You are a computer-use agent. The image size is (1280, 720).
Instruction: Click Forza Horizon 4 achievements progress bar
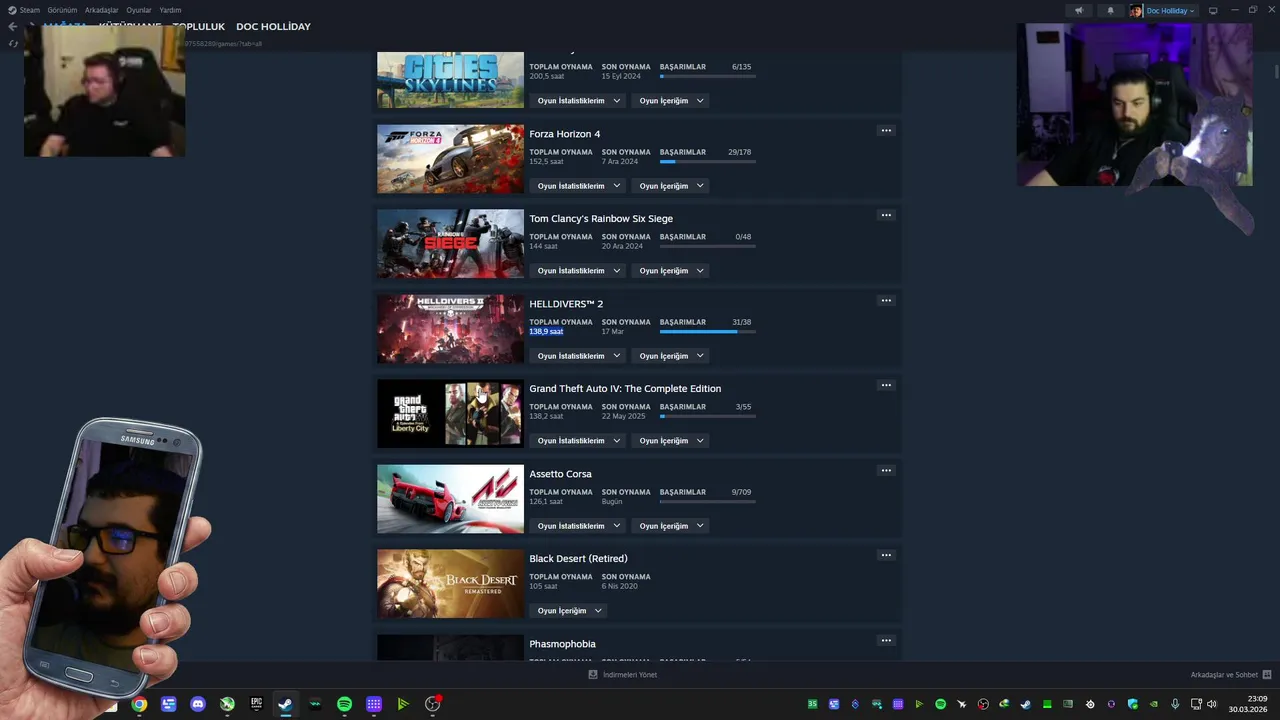[708, 162]
